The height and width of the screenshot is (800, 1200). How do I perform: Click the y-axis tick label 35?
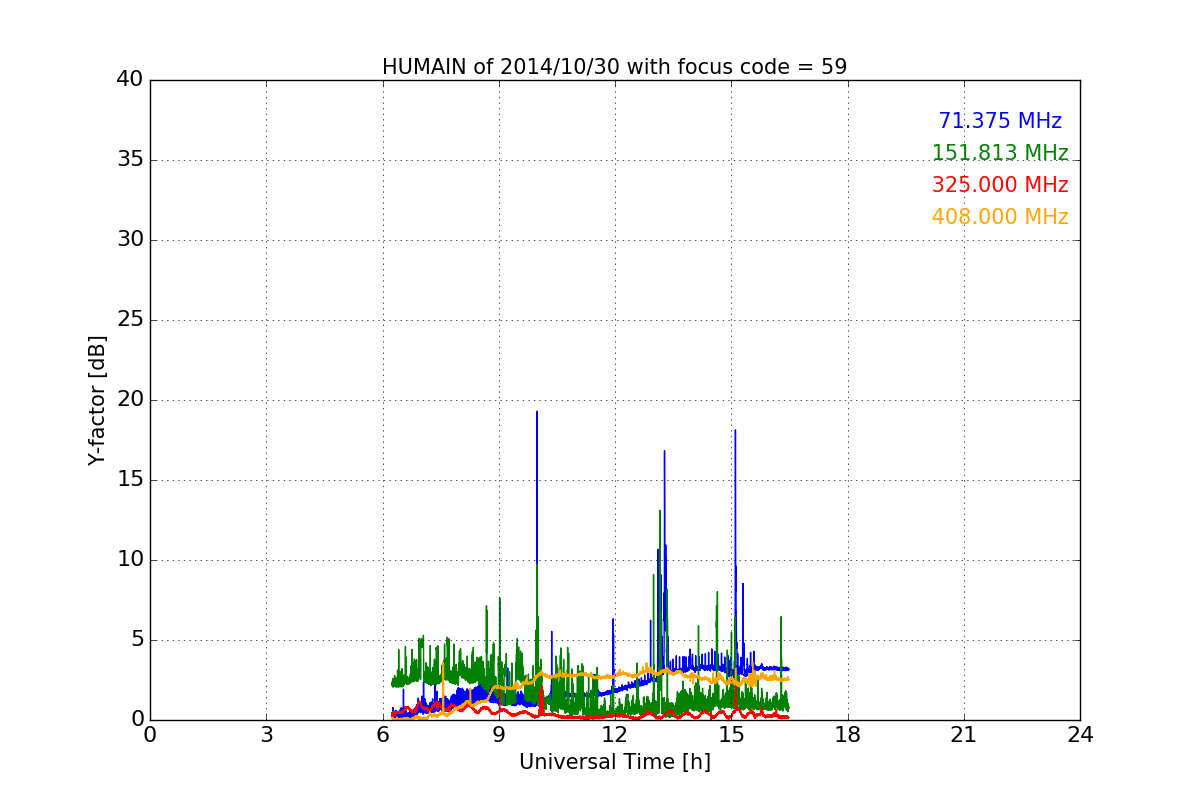(x=129, y=160)
